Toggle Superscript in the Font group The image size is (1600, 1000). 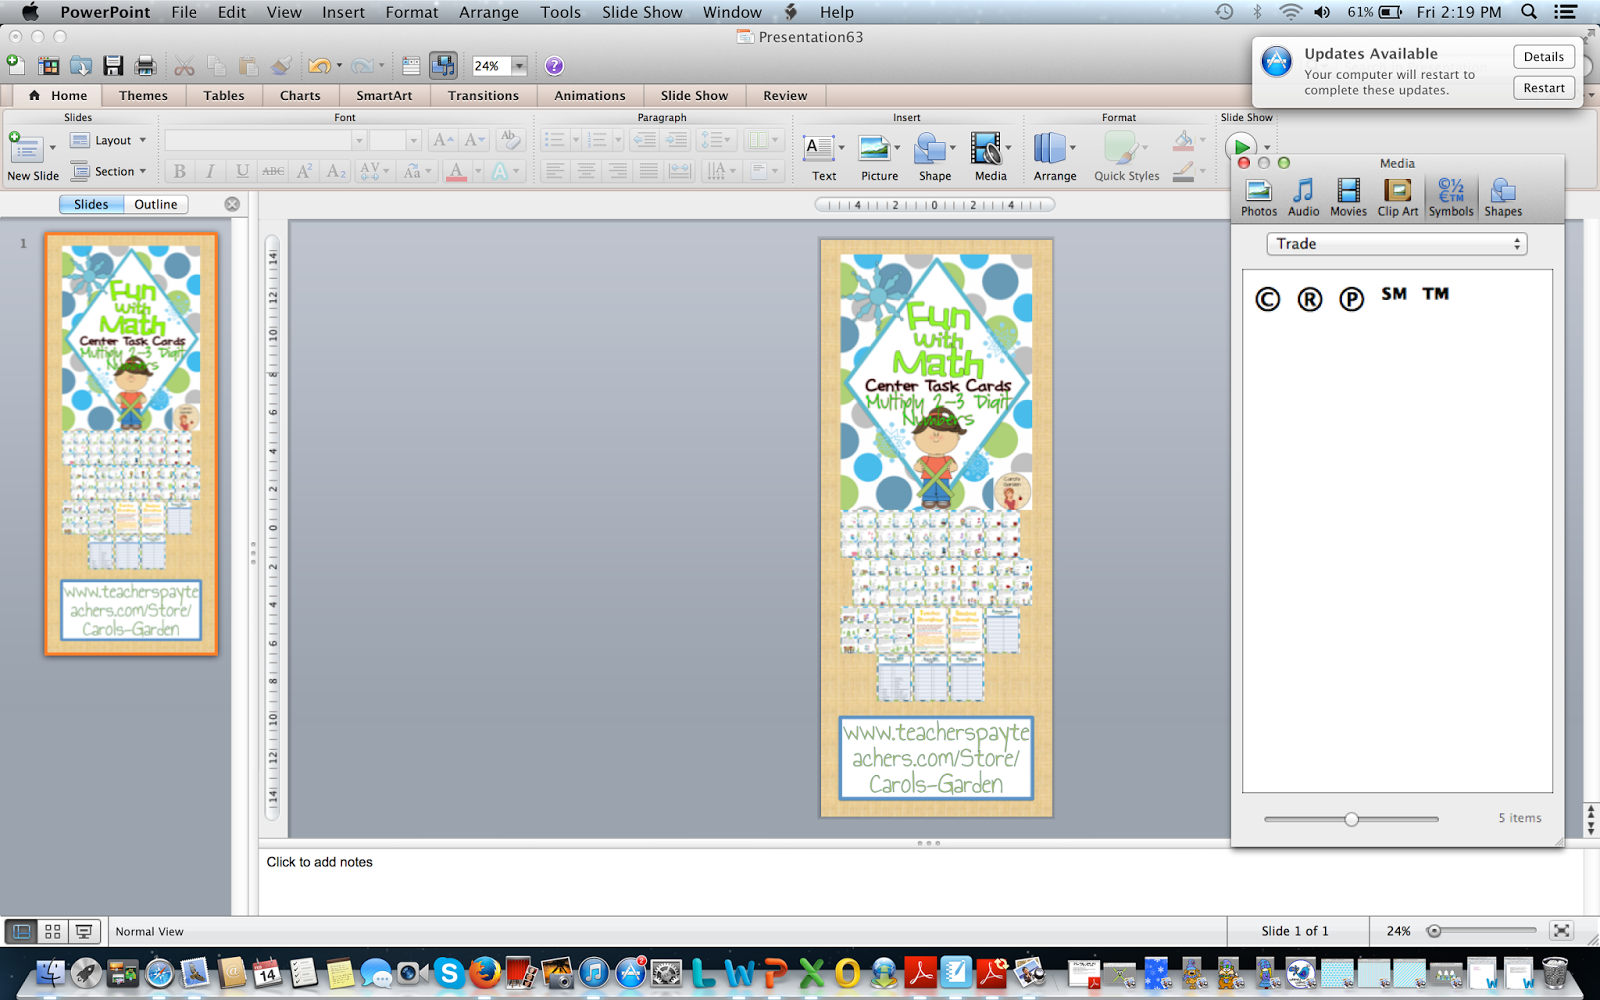pos(305,171)
